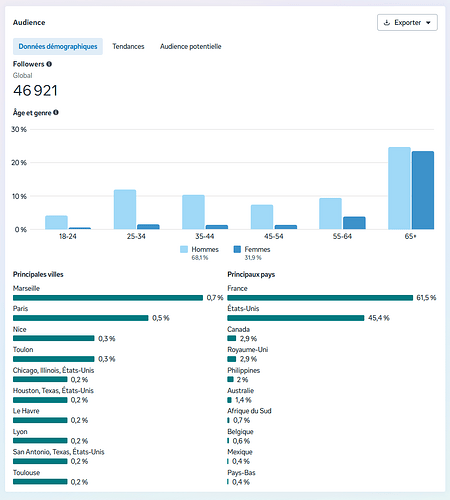Click the Belgique country label
The image size is (450, 500).
[x=240, y=432]
